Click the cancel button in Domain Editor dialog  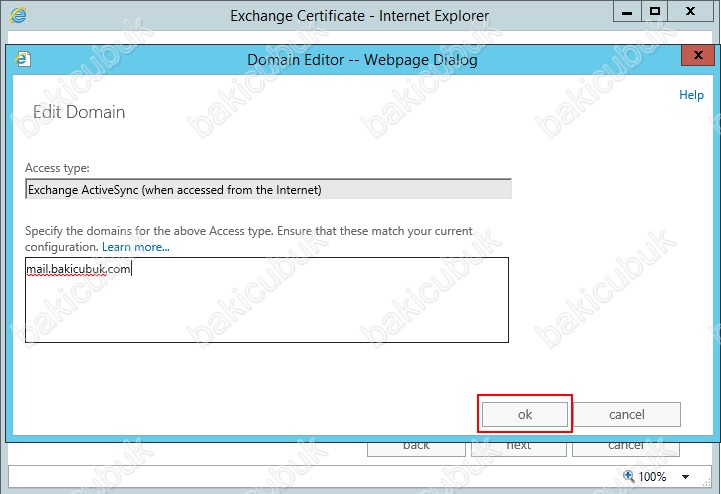(627, 414)
